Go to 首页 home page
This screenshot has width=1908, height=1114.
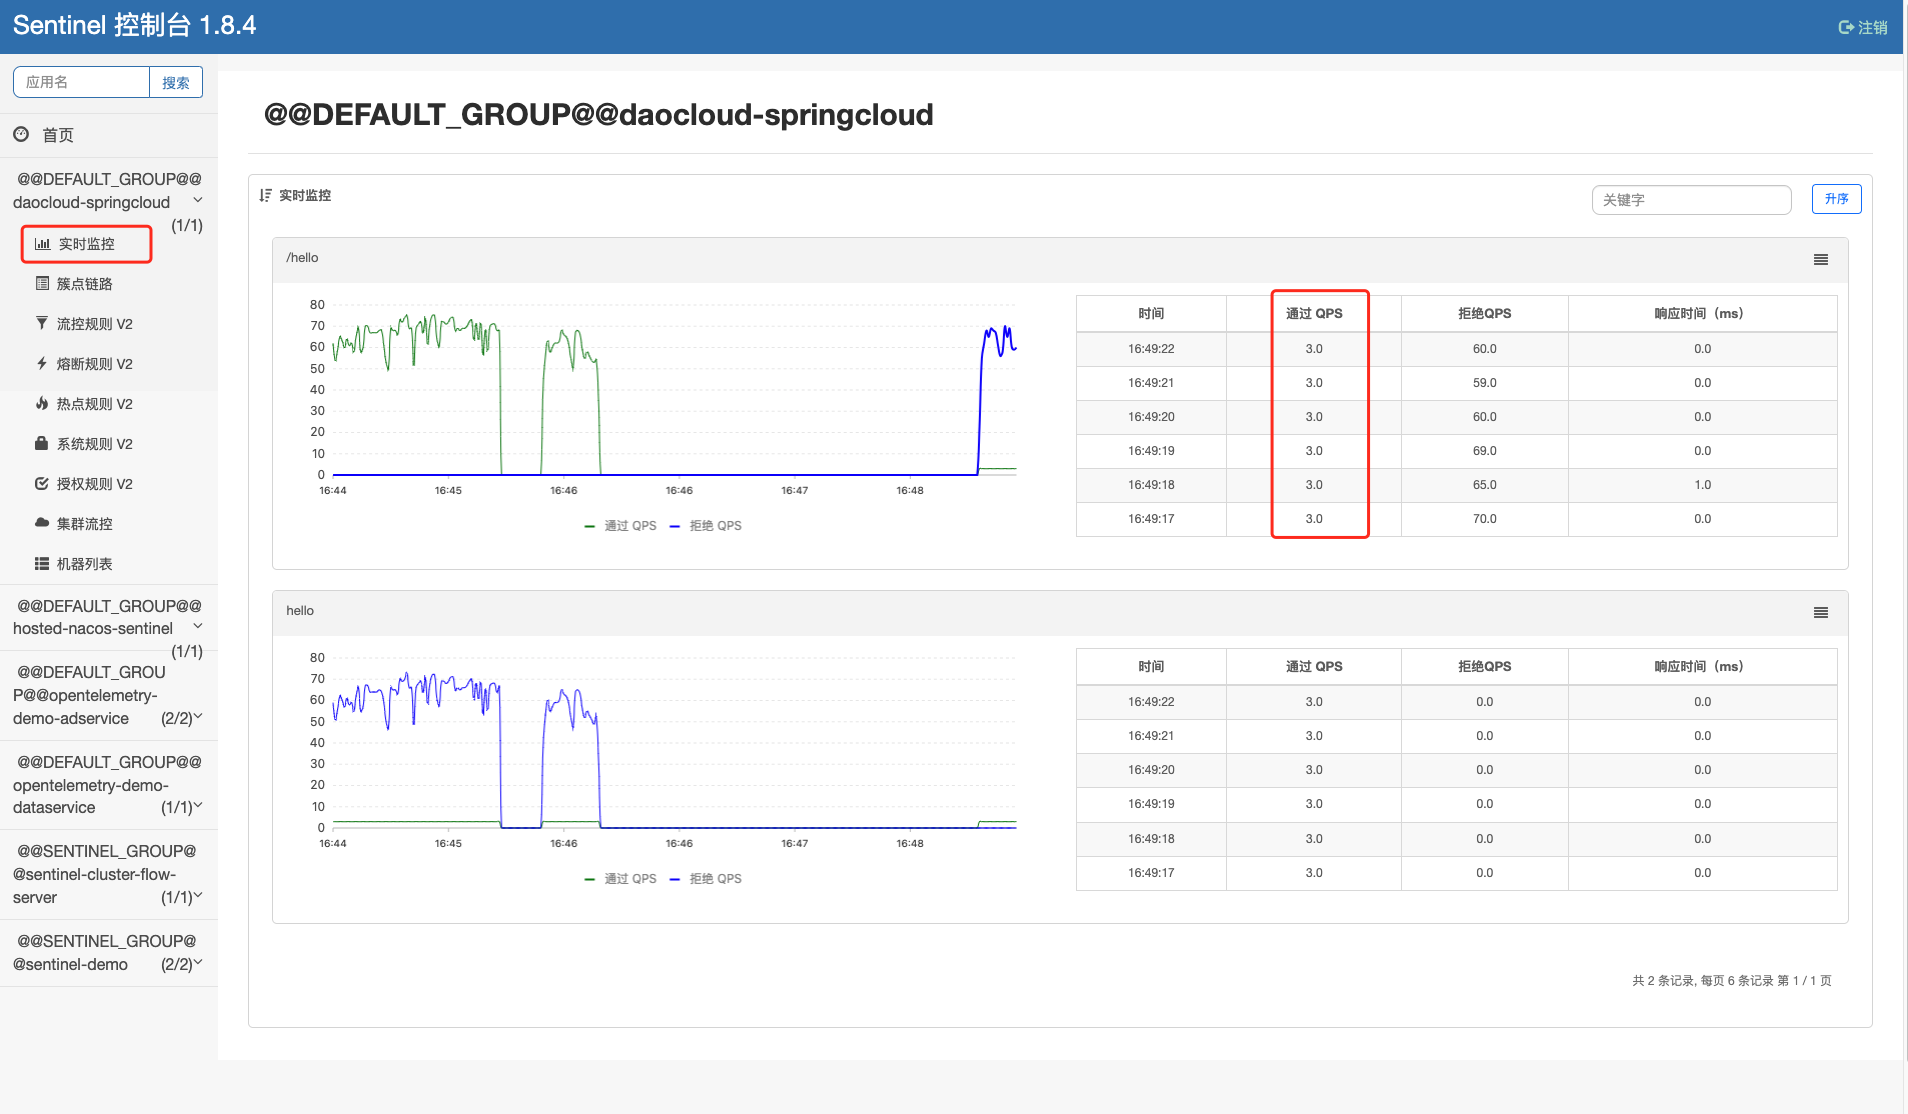[56, 134]
